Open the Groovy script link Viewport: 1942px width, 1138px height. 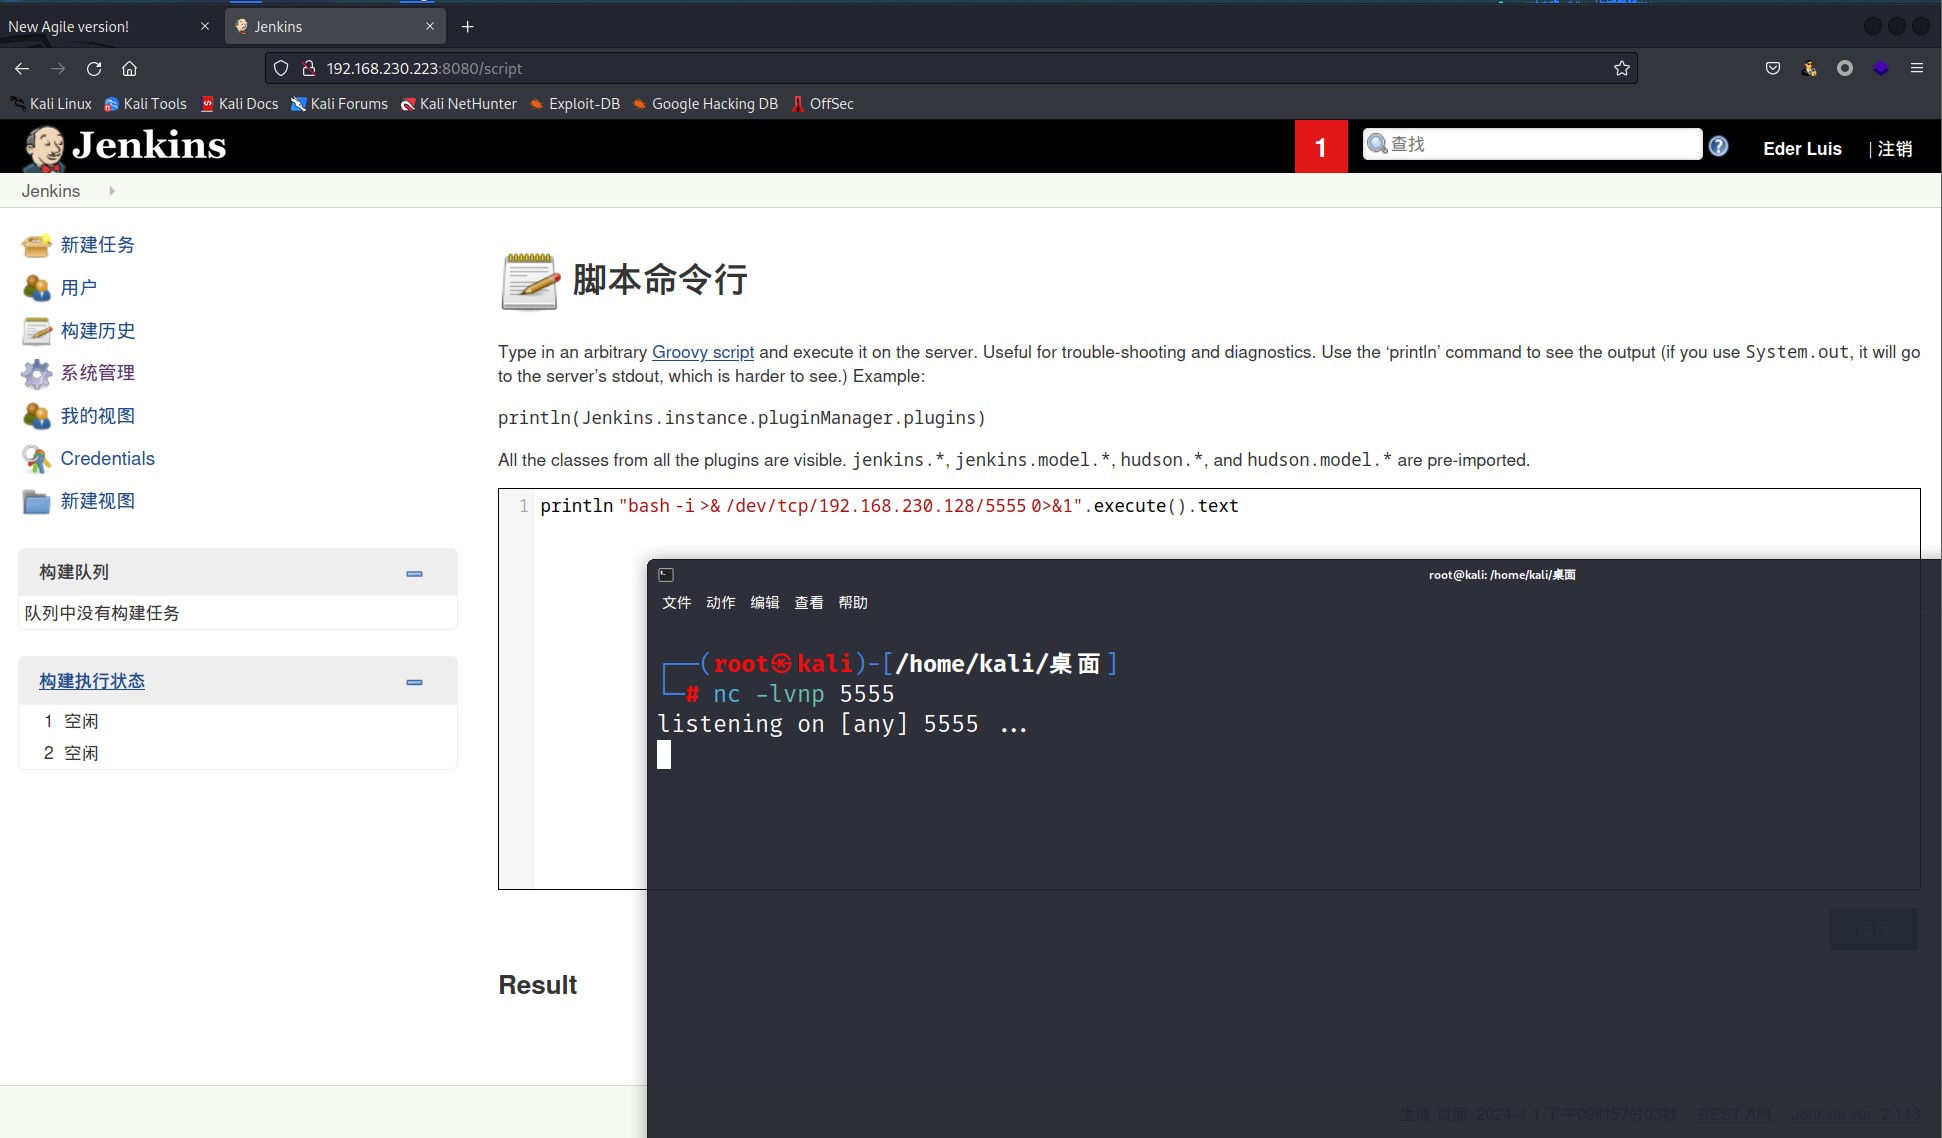(x=703, y=352)
